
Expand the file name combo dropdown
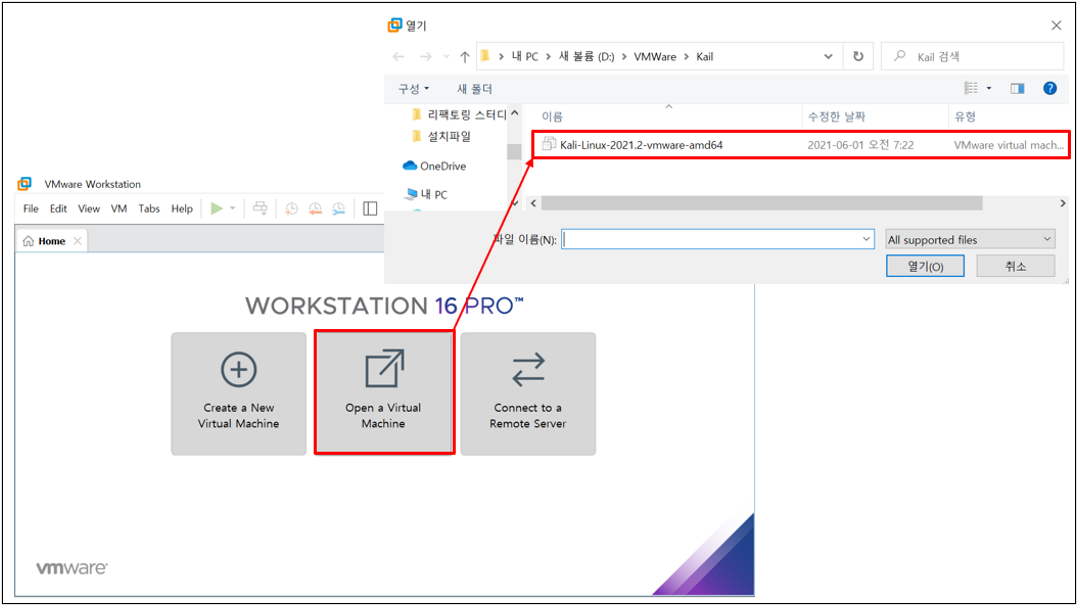point(866,239)
